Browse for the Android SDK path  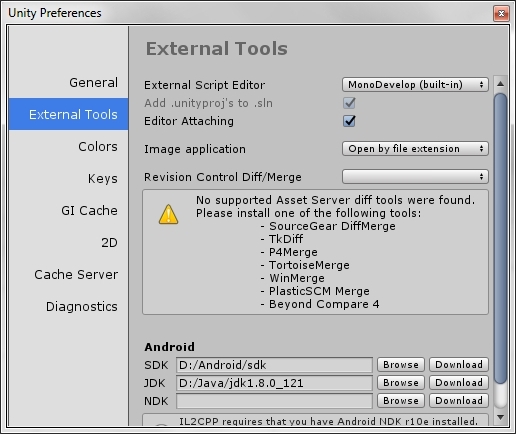click(401, 365)
